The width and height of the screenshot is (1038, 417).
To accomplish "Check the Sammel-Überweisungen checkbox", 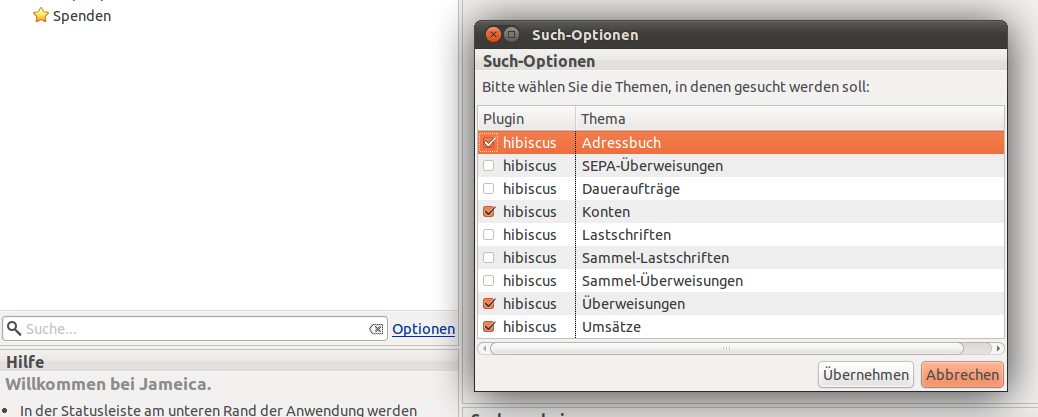I will 489,281.
